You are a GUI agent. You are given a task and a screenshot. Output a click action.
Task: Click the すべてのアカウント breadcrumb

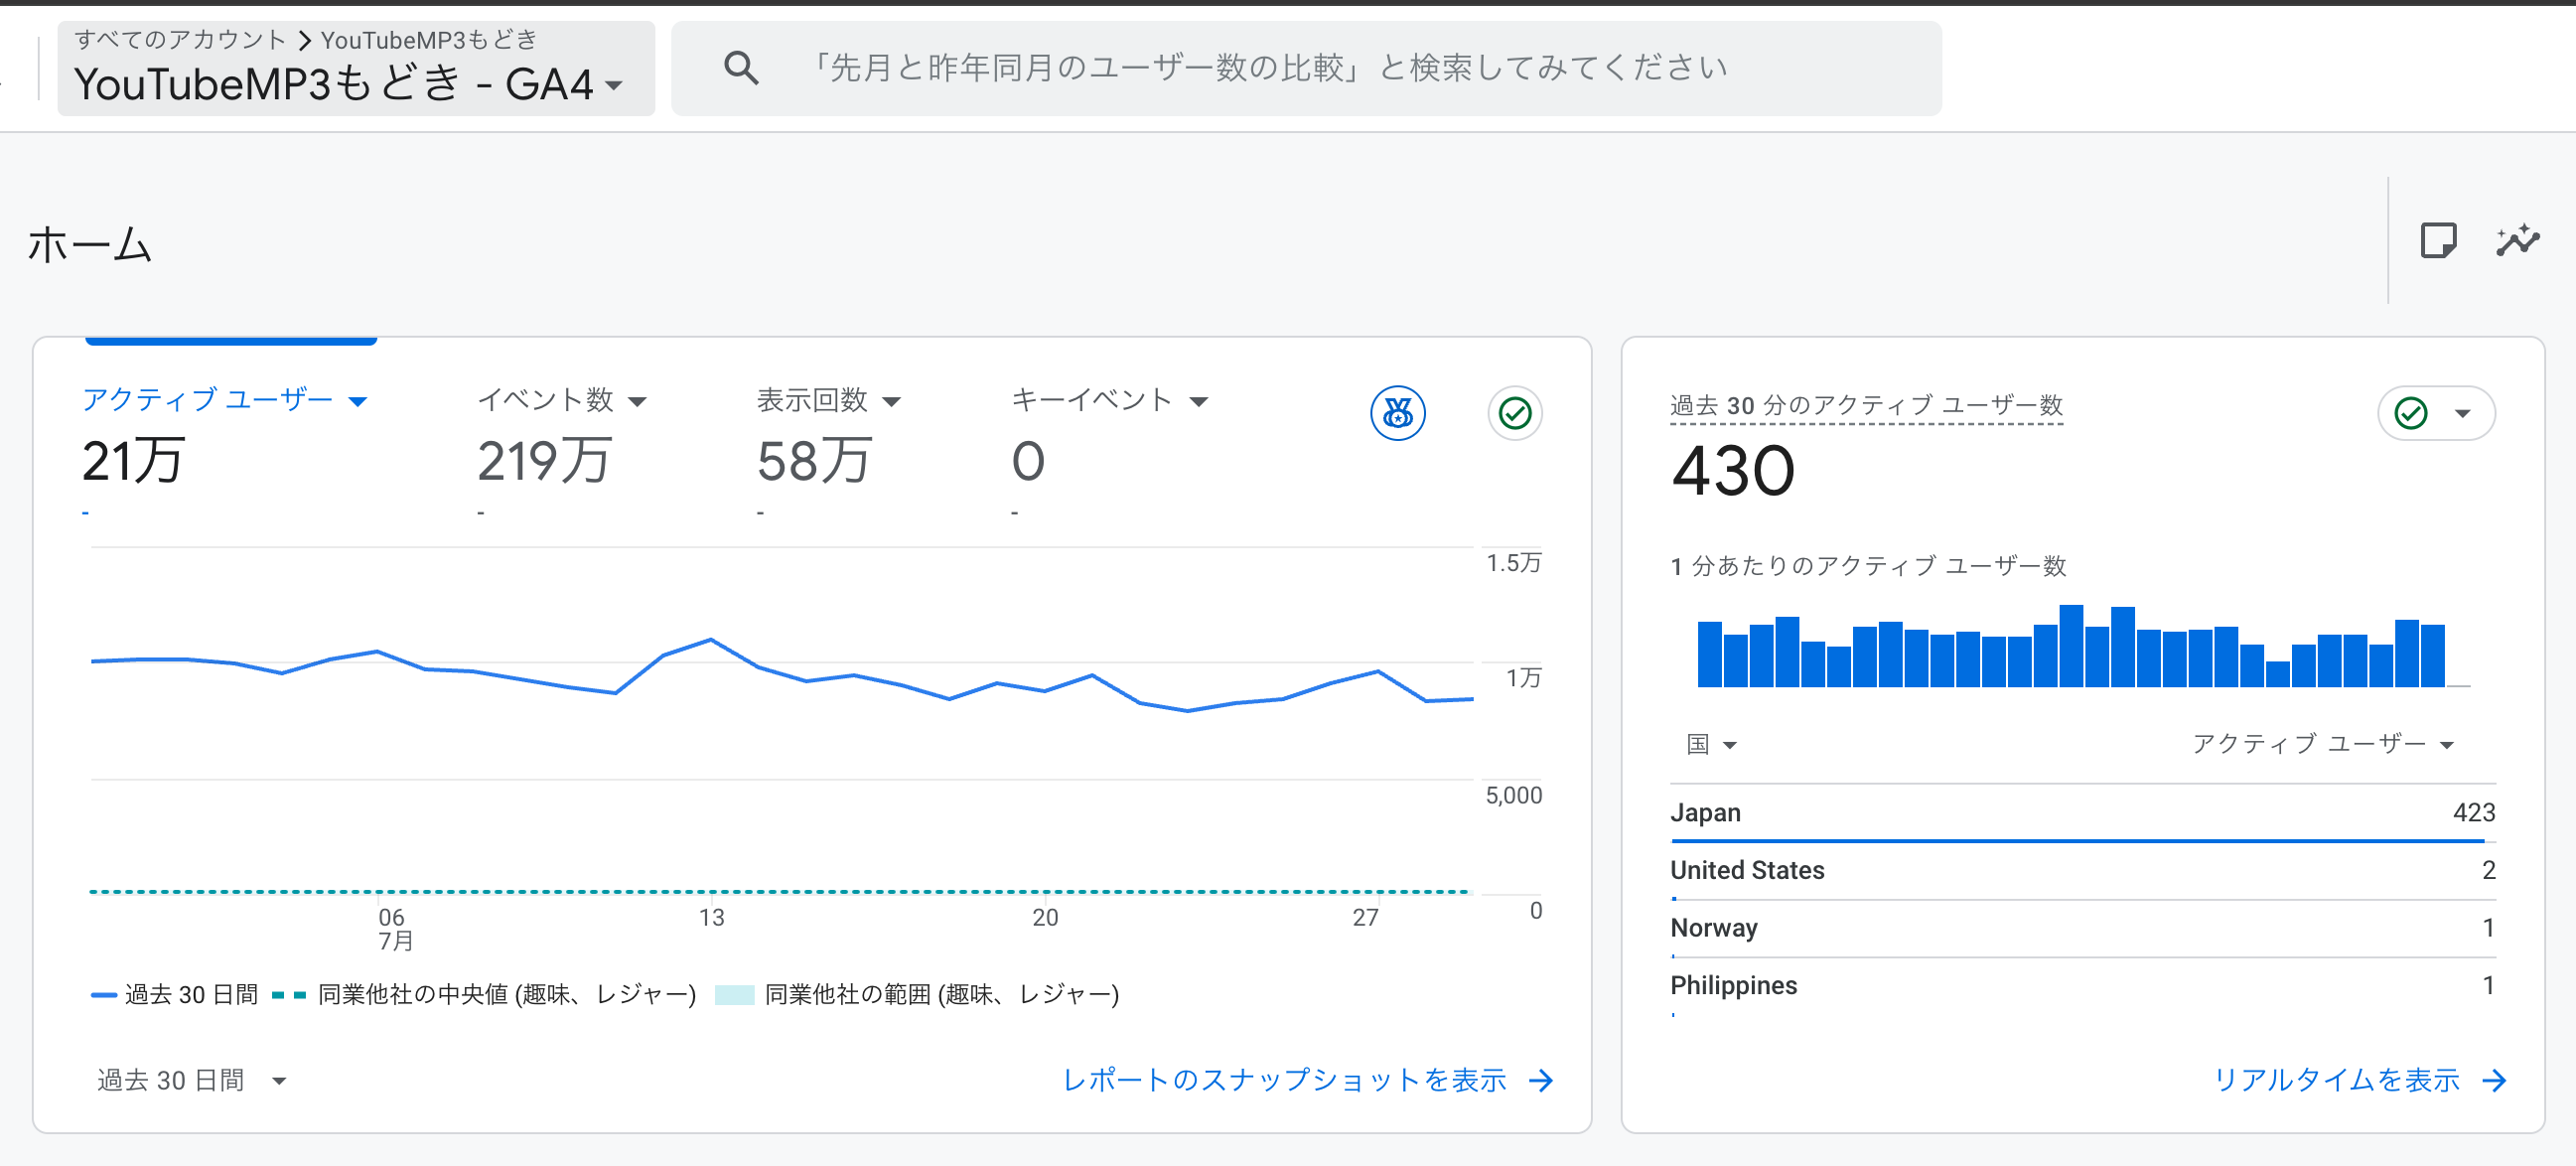(x=176, y=39)
